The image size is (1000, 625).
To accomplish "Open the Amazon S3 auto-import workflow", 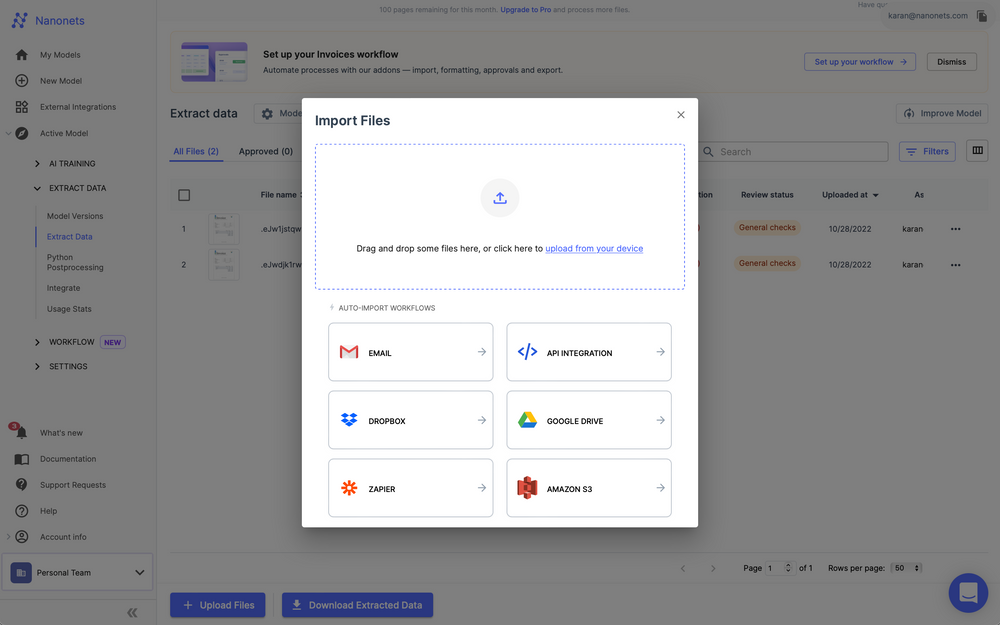I will point(588,488).
